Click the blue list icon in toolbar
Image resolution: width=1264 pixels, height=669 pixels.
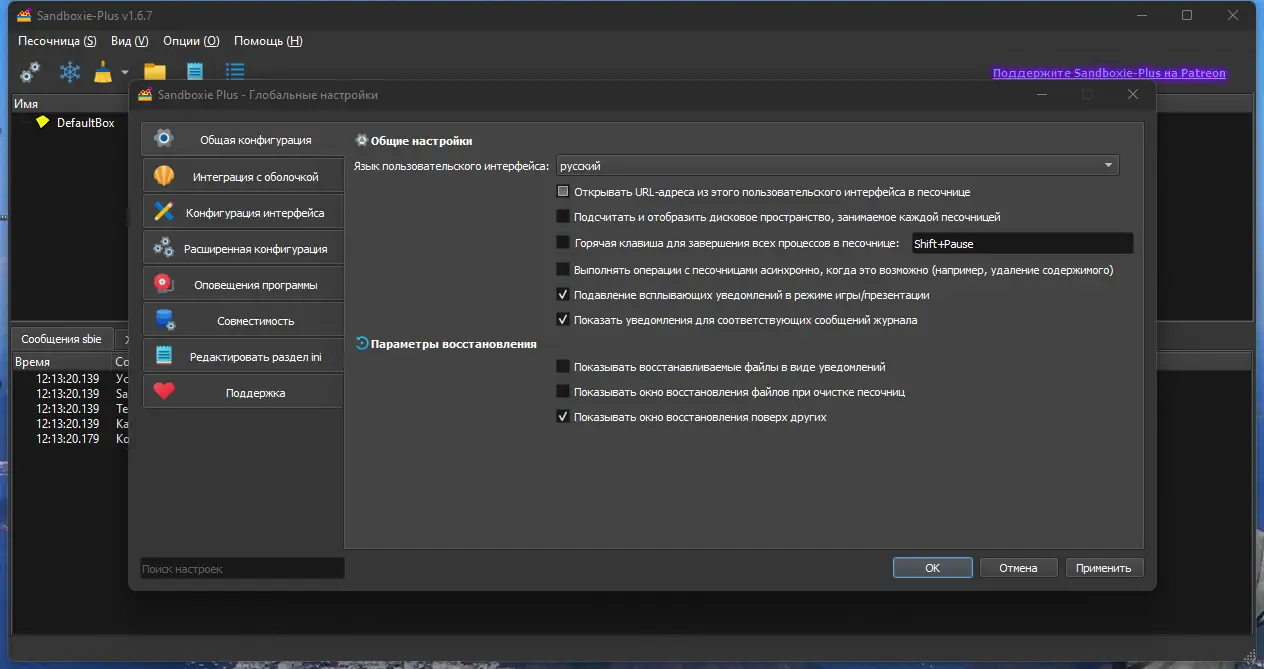(x=235, y=72)
